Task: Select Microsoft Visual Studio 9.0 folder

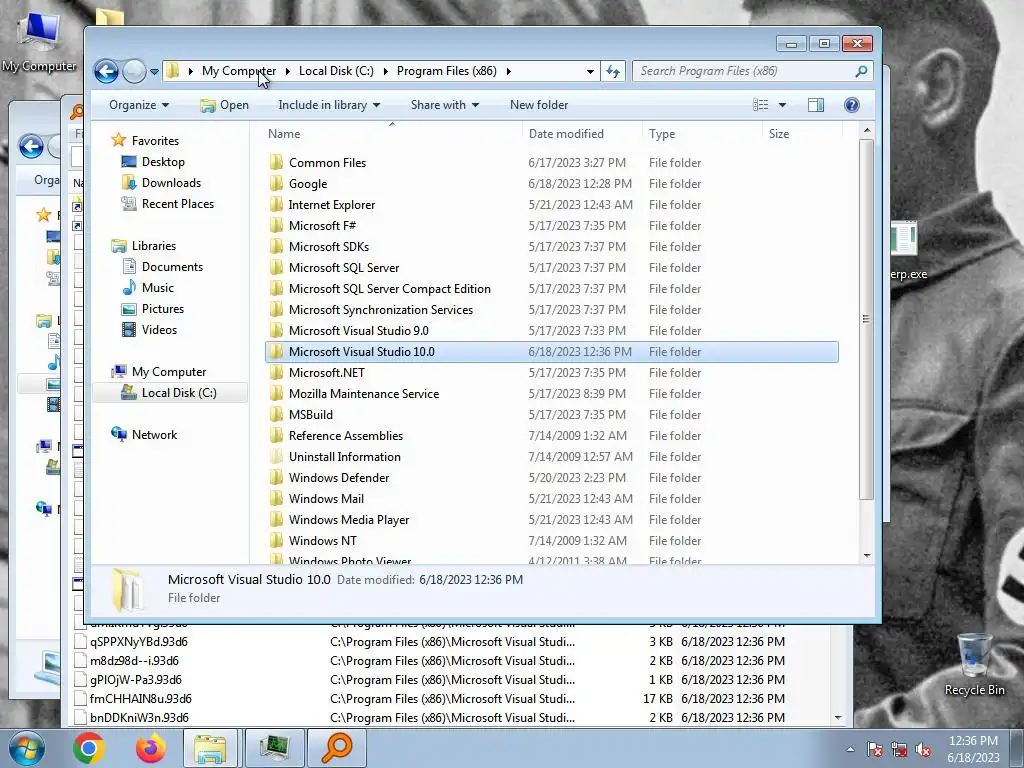Action: (x=359, y=330)
